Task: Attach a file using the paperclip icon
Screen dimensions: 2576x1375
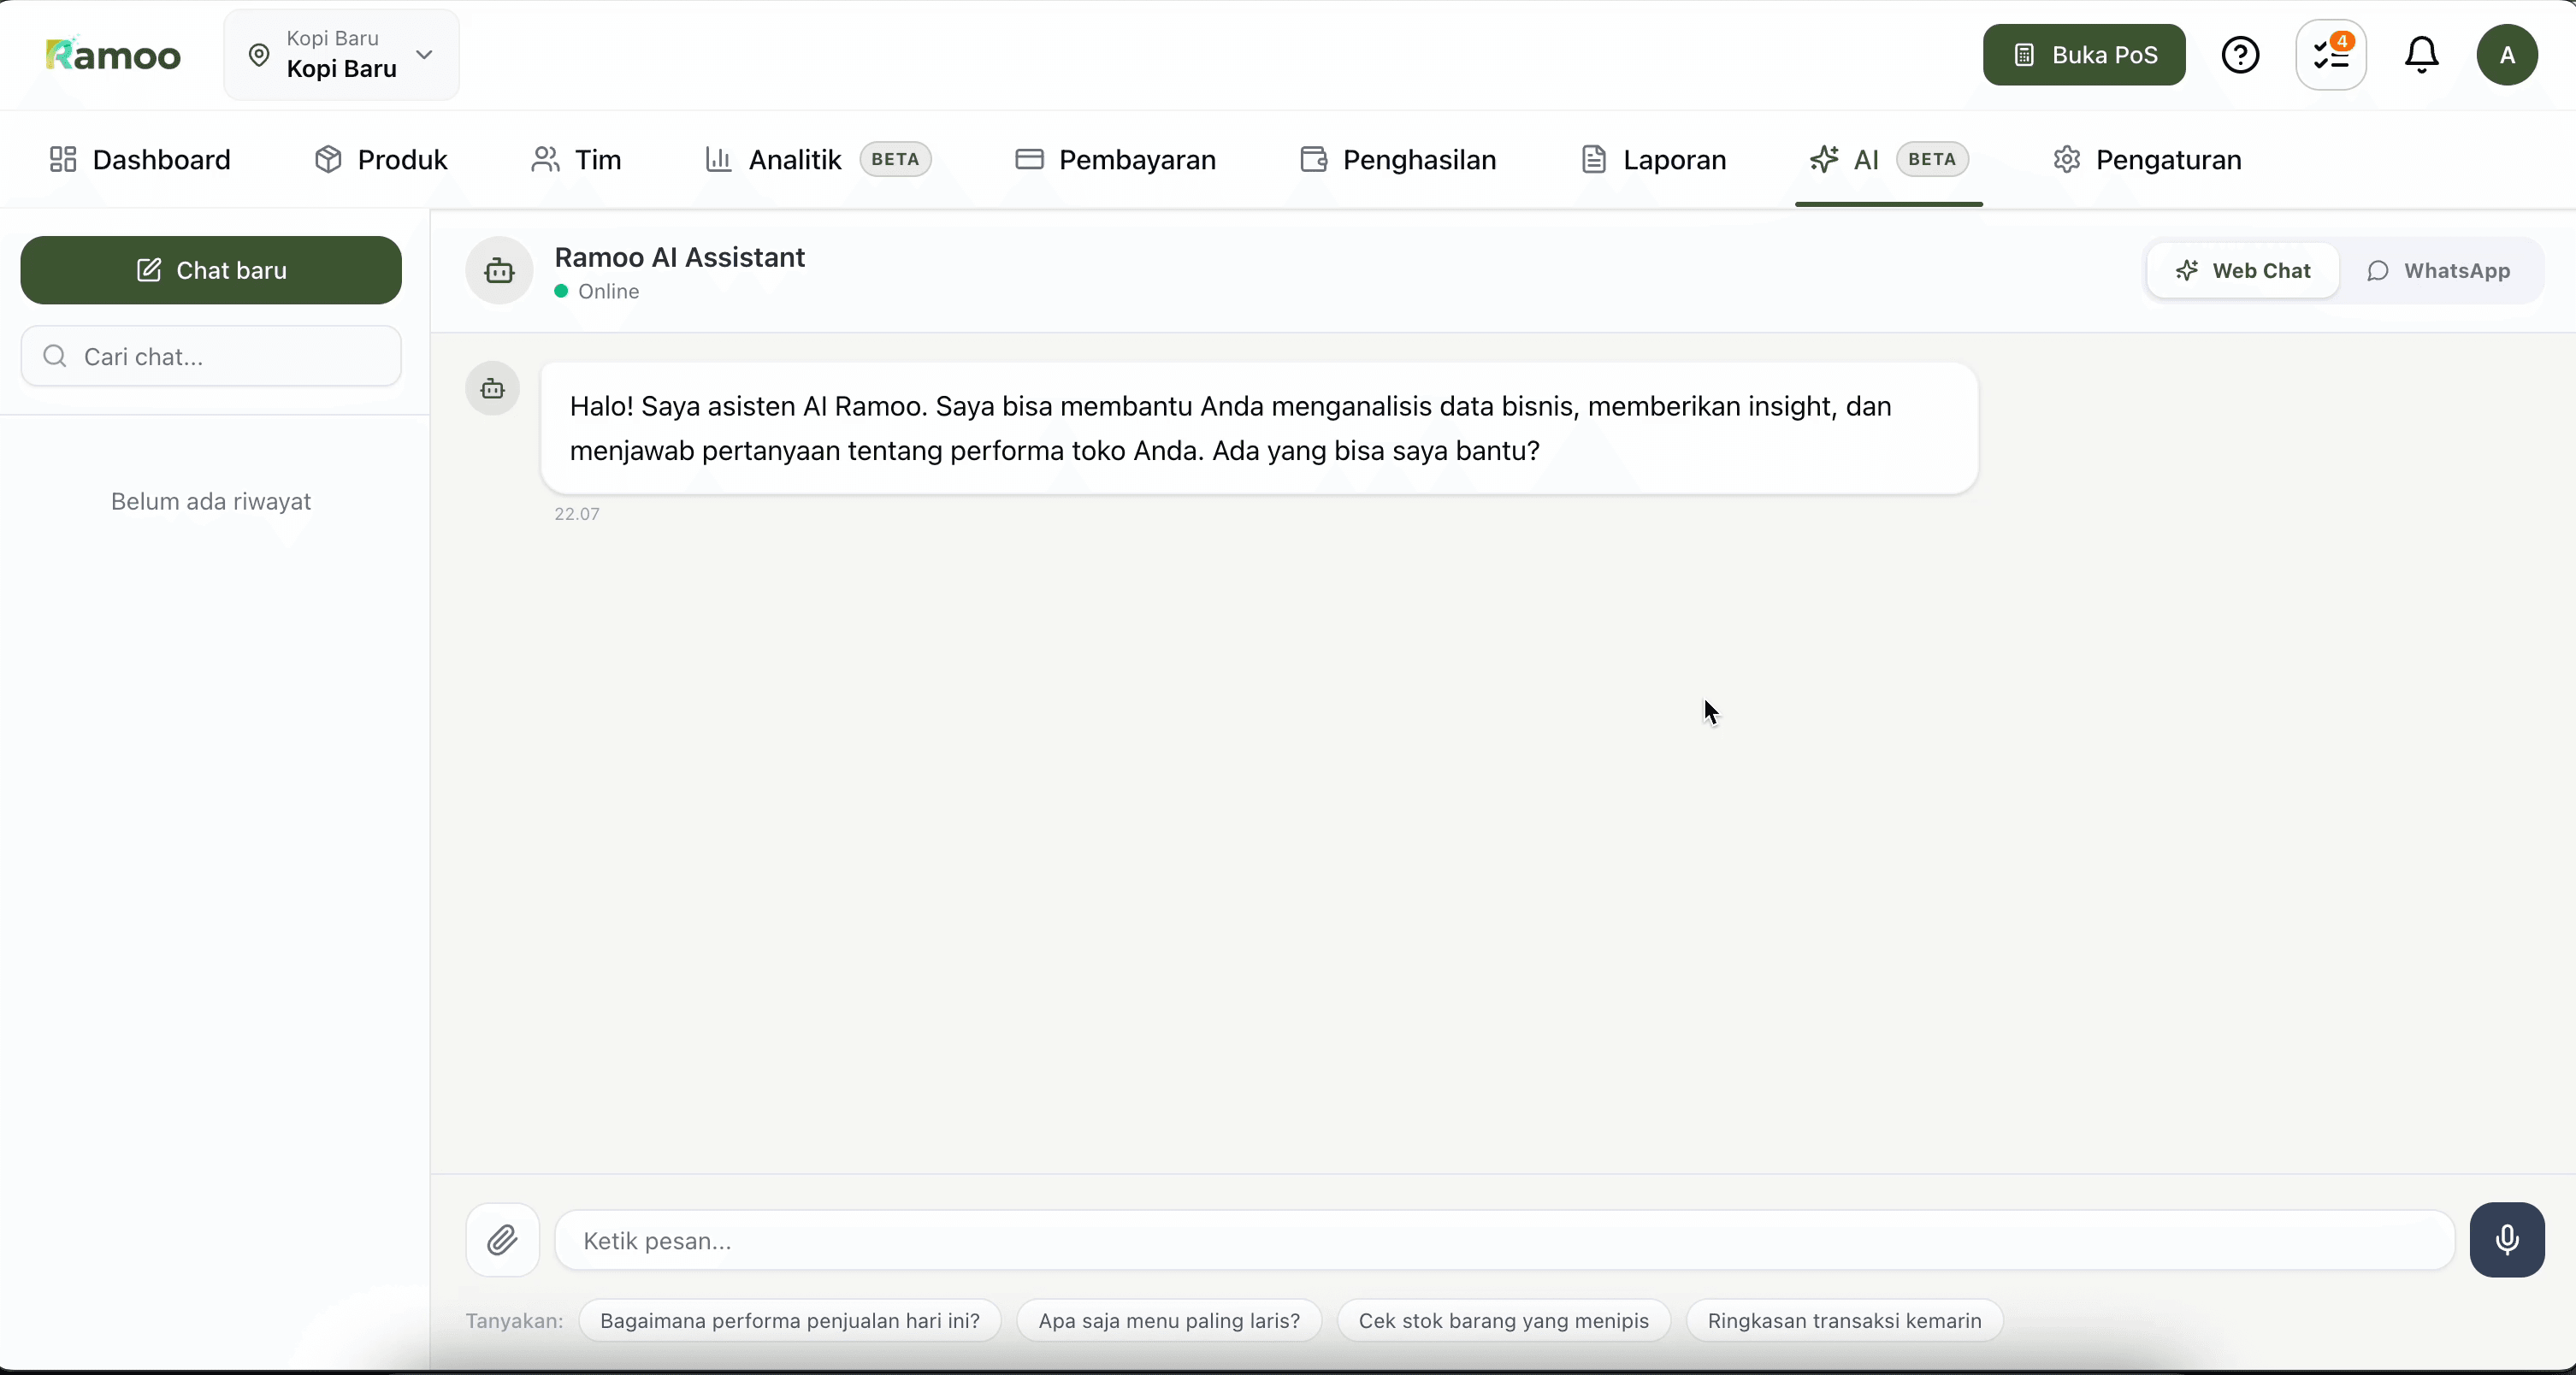Action: [502, 1240]
